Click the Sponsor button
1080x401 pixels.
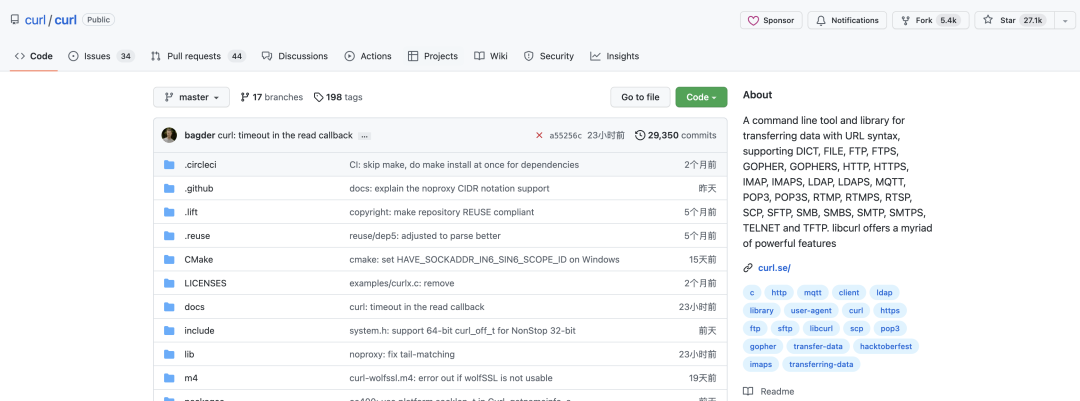tap(771, 21)
